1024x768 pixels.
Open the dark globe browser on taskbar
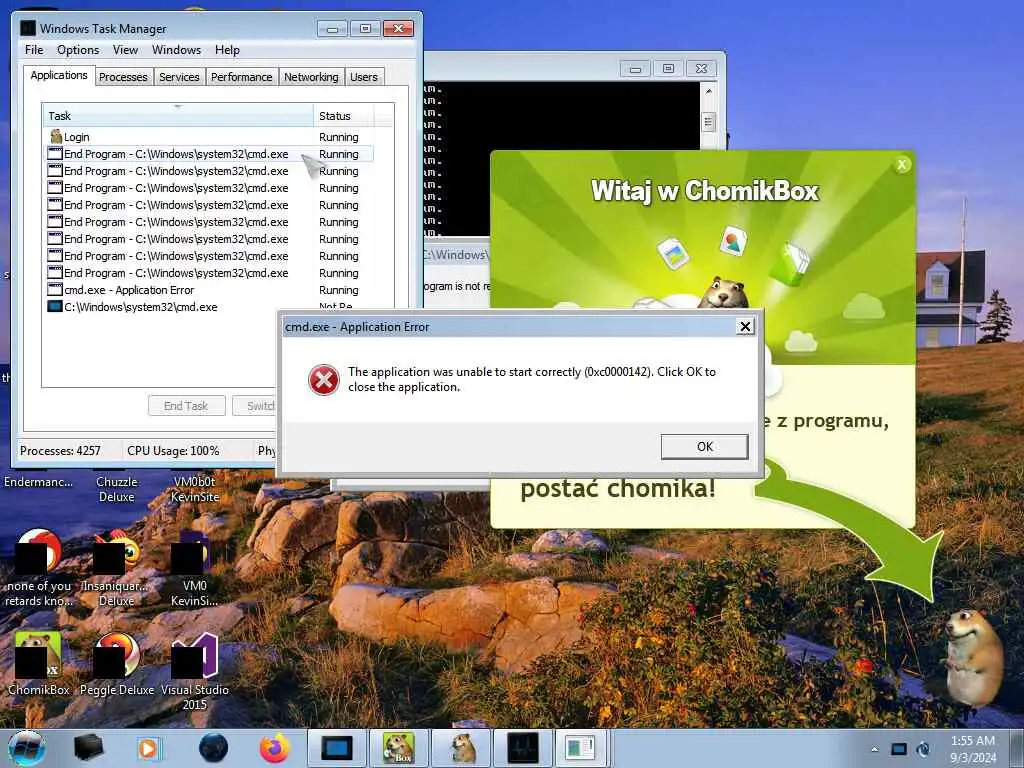coord(214,748)
